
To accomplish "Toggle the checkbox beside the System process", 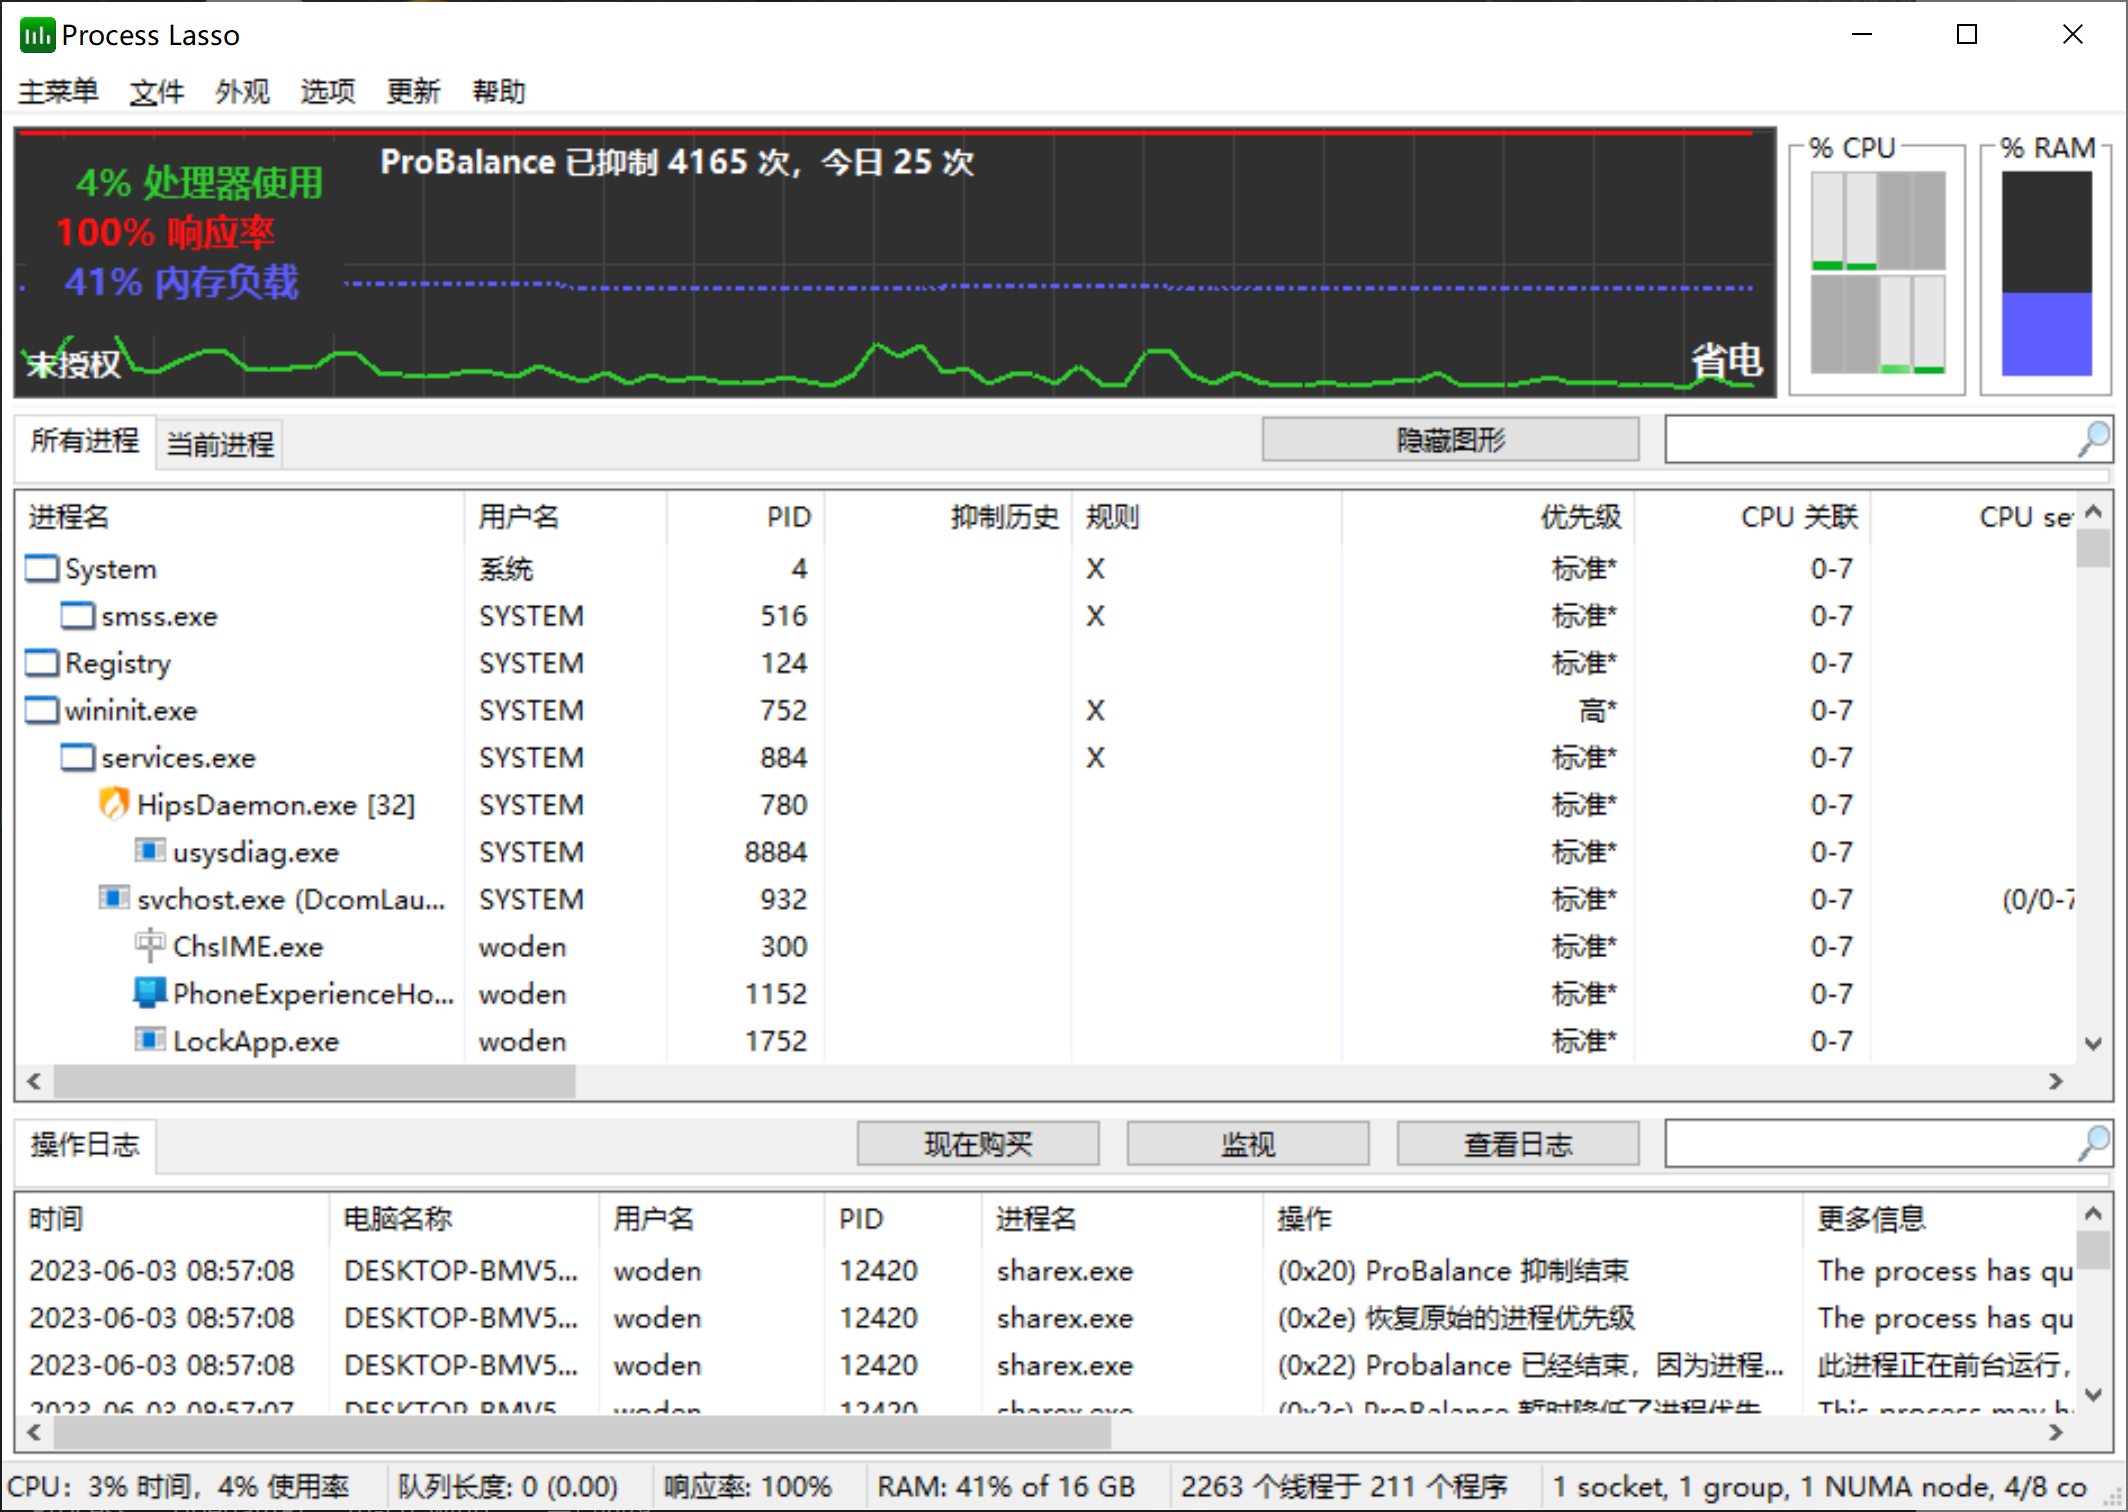I will pyautogui.click(x=42, y=568).
